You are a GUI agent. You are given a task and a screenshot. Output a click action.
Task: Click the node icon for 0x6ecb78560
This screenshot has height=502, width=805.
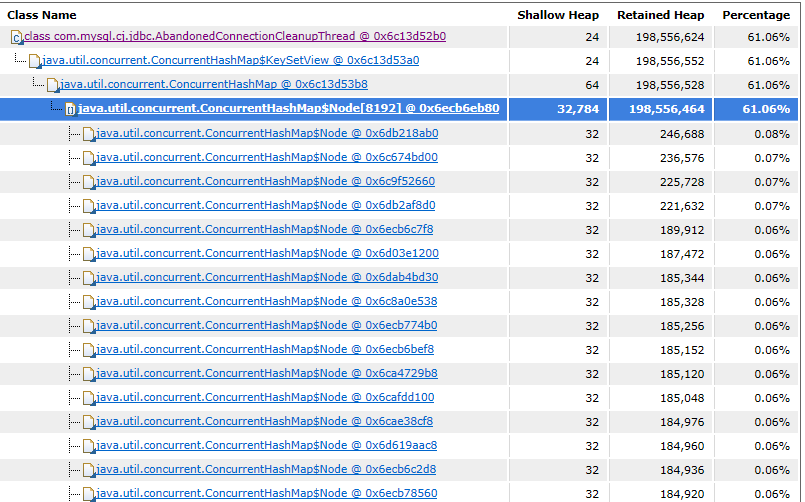[x=89, y=494]
